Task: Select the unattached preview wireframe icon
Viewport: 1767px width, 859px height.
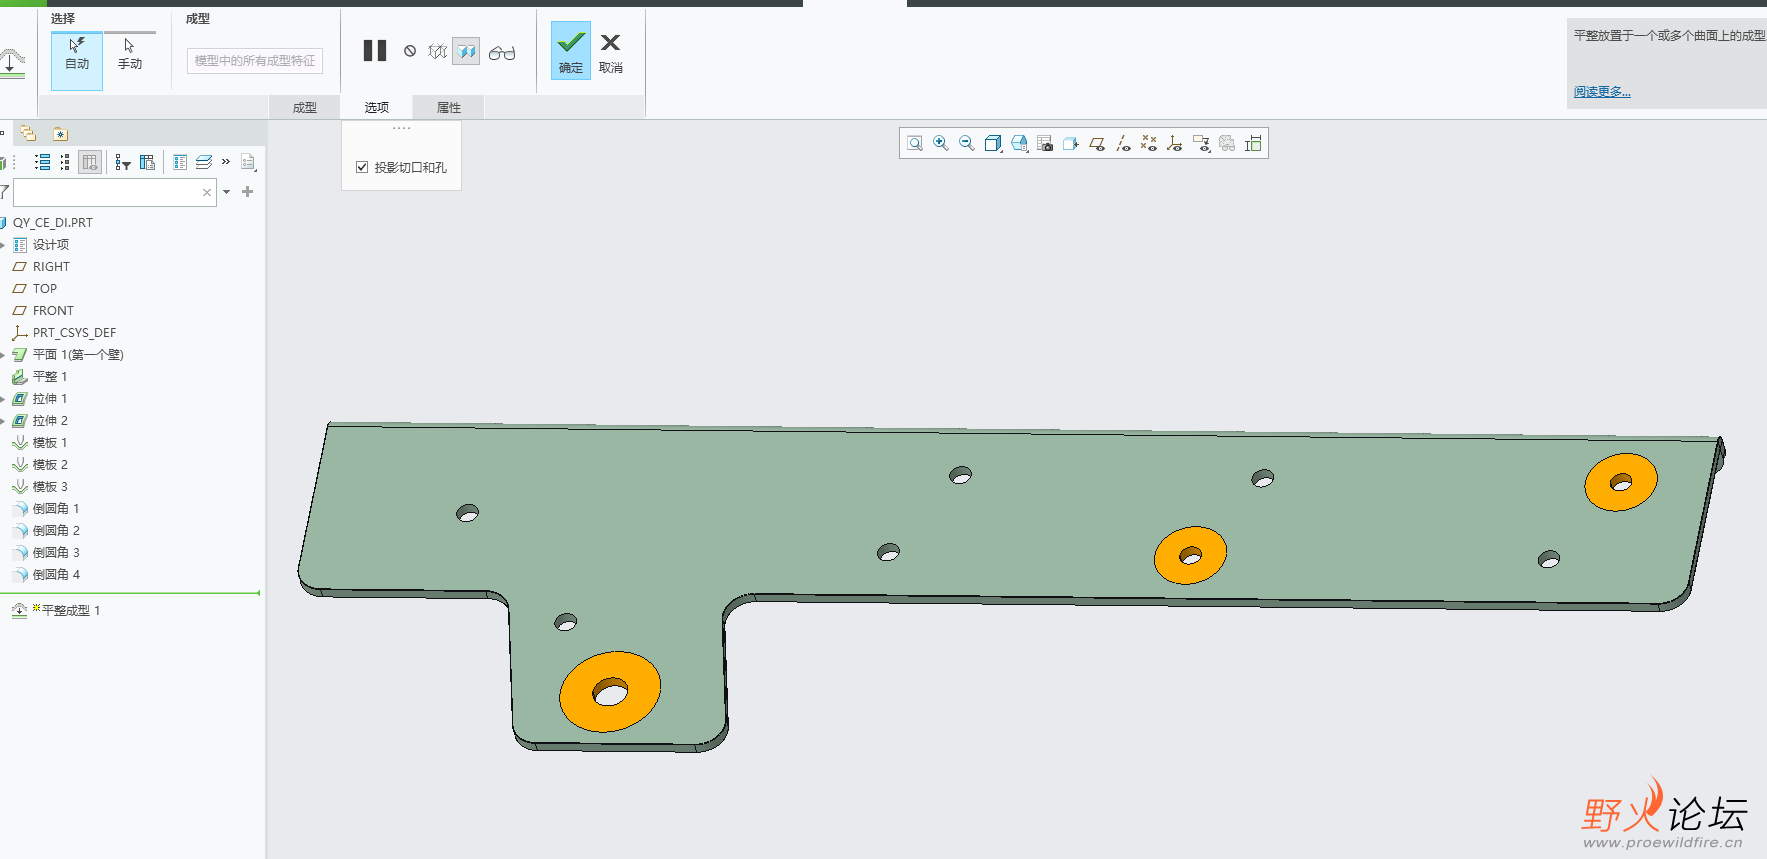Action: tap(438, 51)
